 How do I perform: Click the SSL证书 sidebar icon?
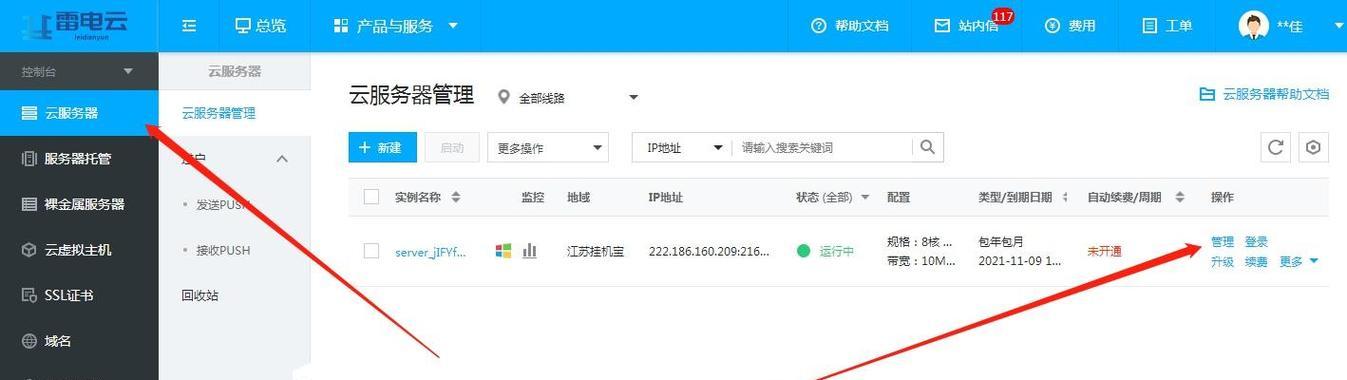29,296
